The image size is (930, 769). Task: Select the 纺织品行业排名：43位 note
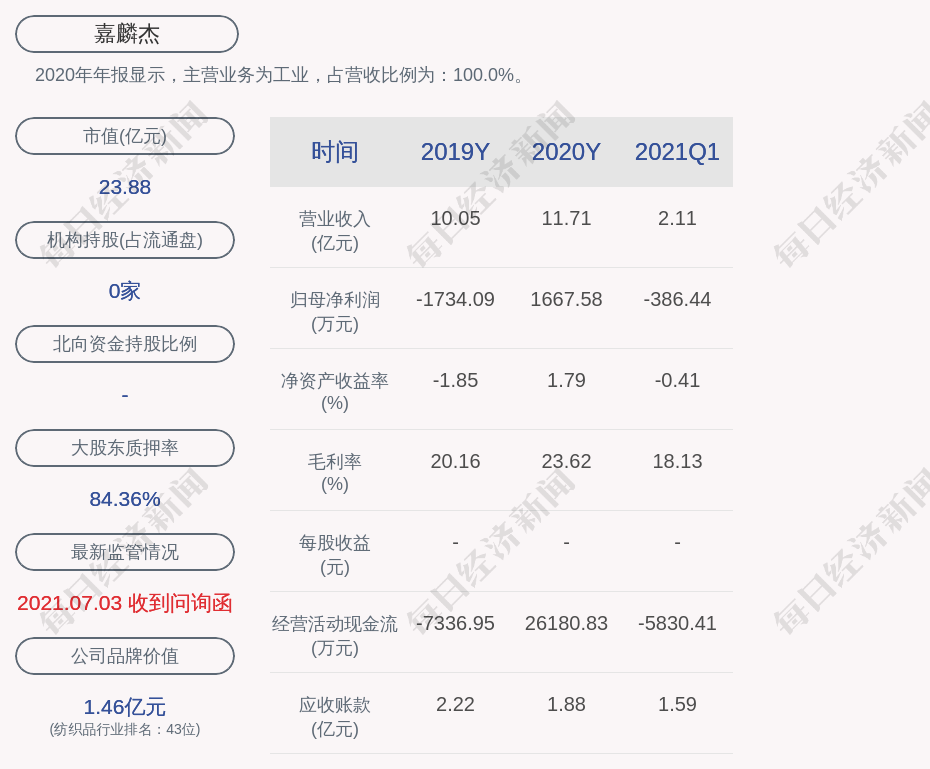coord(125,729)
